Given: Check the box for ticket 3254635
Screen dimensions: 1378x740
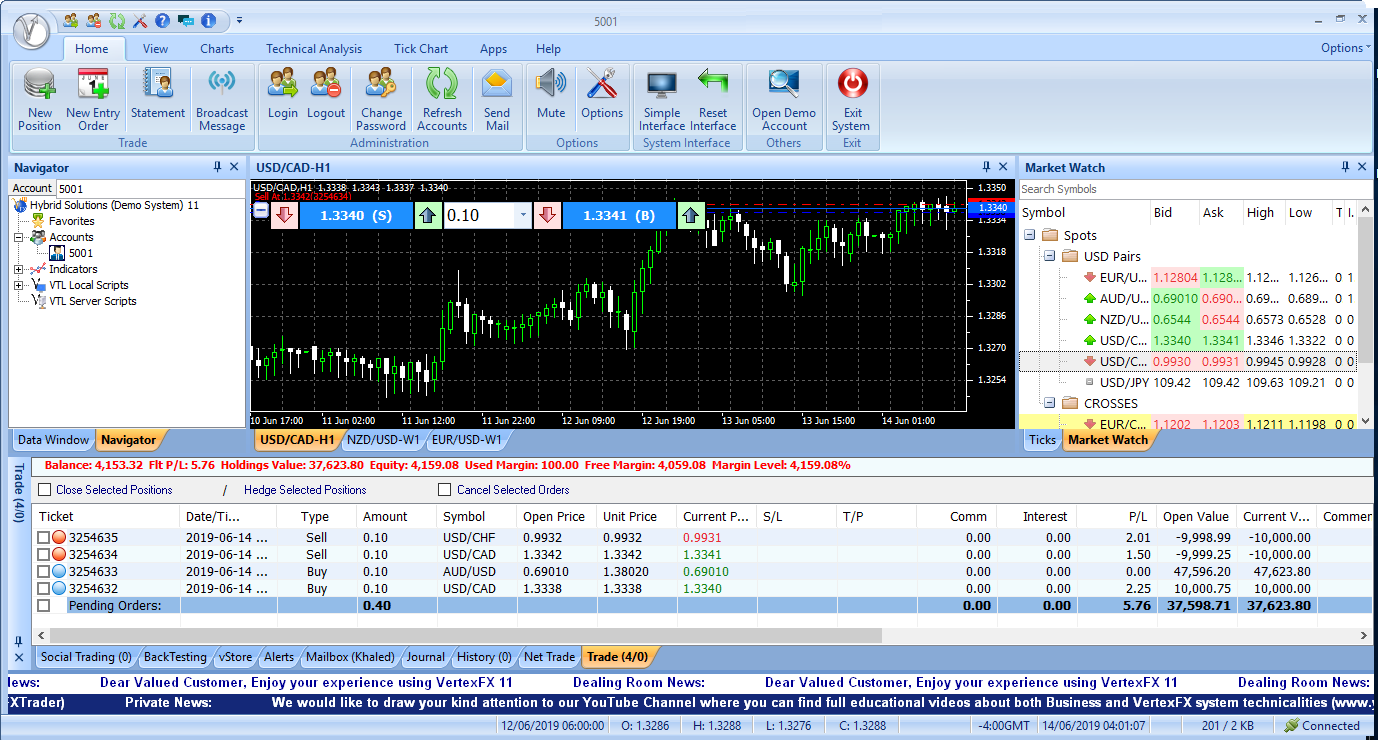Looking at the screenshot, I should (x=43, y=538).
